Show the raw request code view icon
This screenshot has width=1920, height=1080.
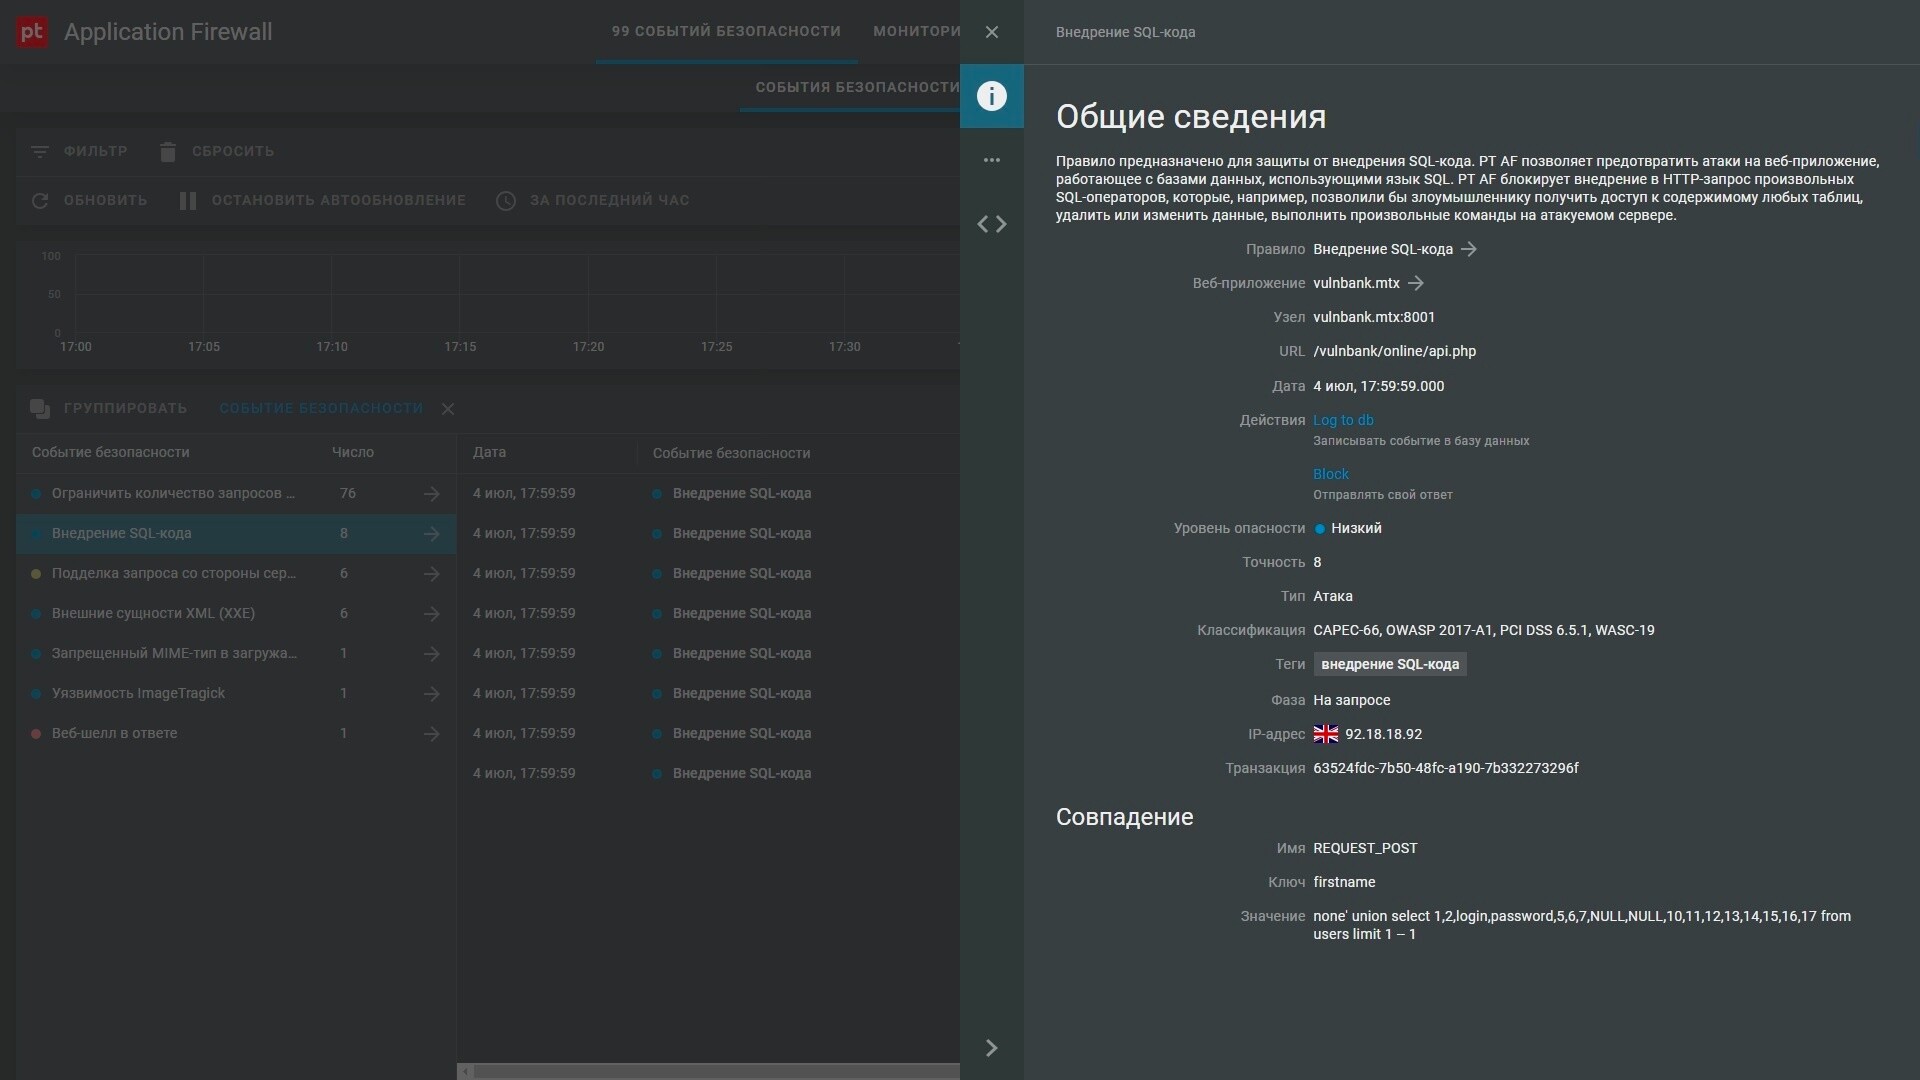coord(991,224)
